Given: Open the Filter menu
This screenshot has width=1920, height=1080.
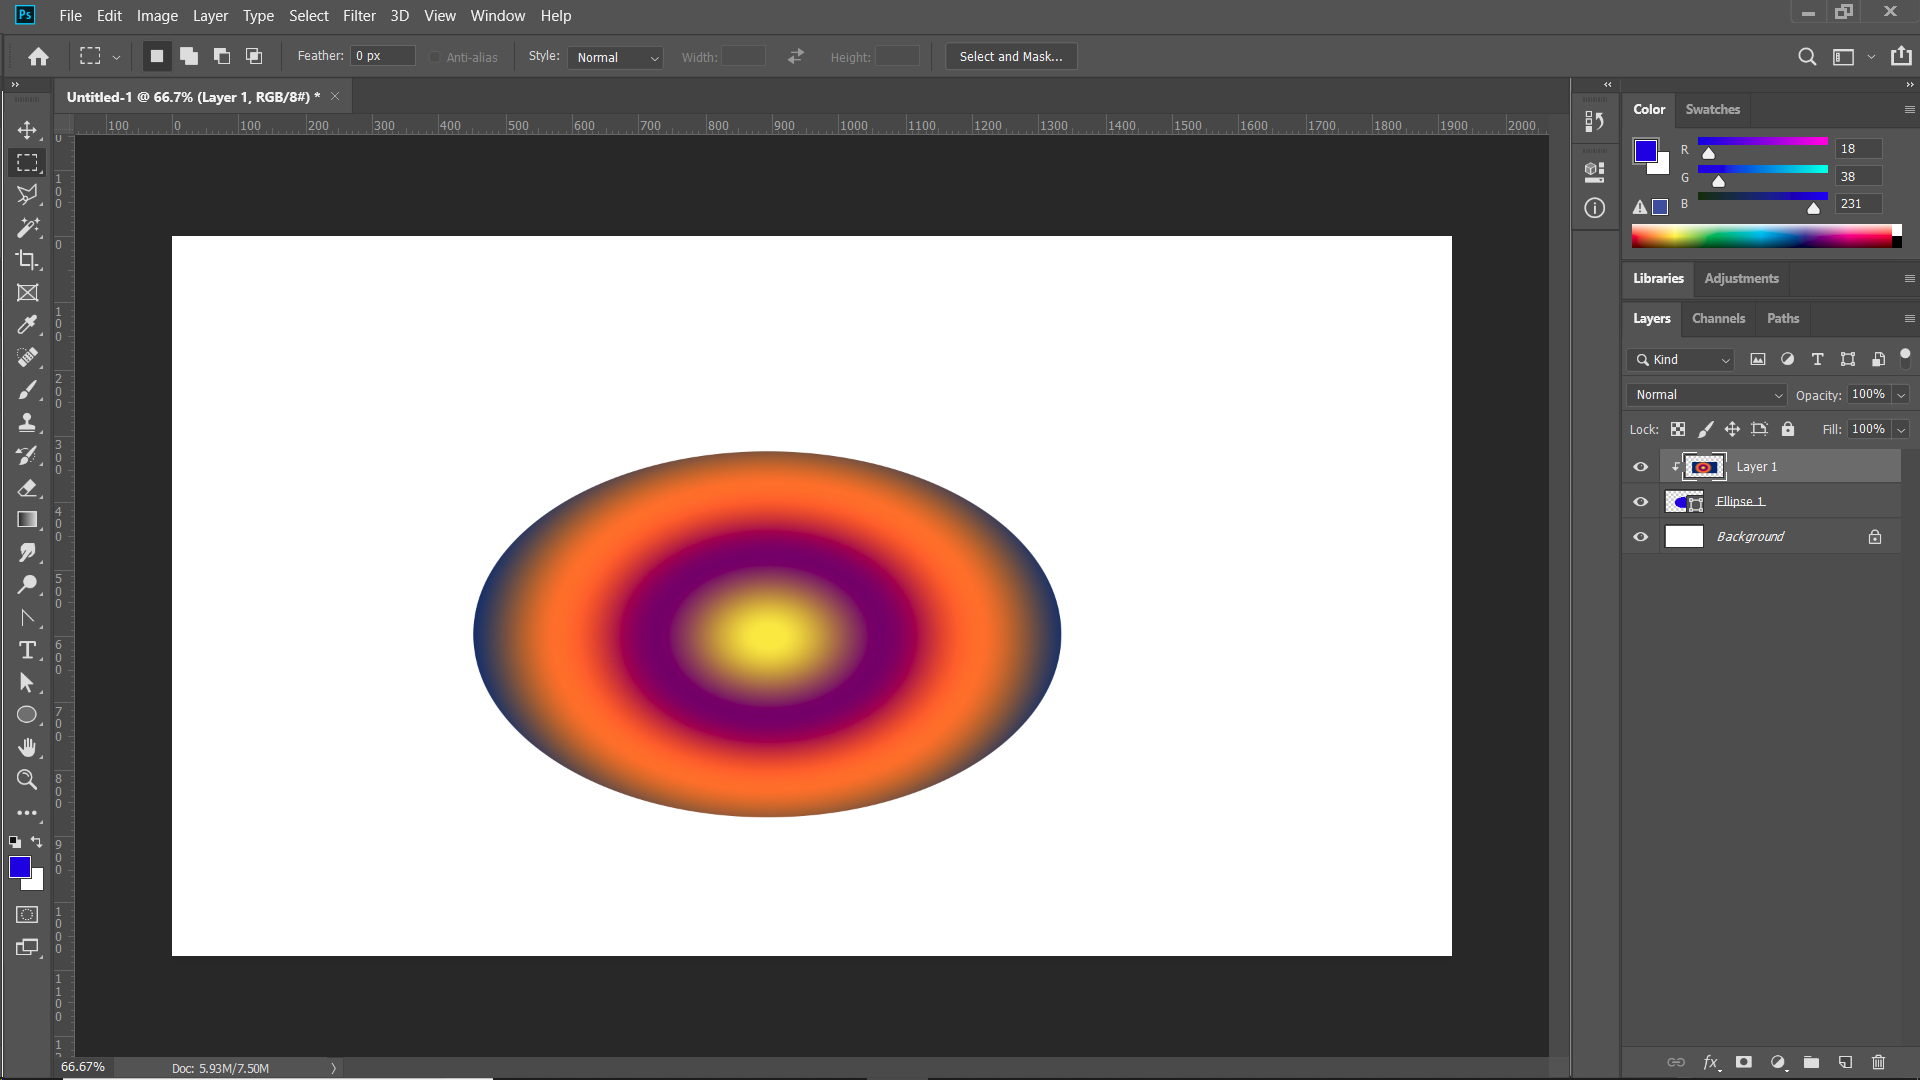Looking at the screenshot, I should (359, 15).
